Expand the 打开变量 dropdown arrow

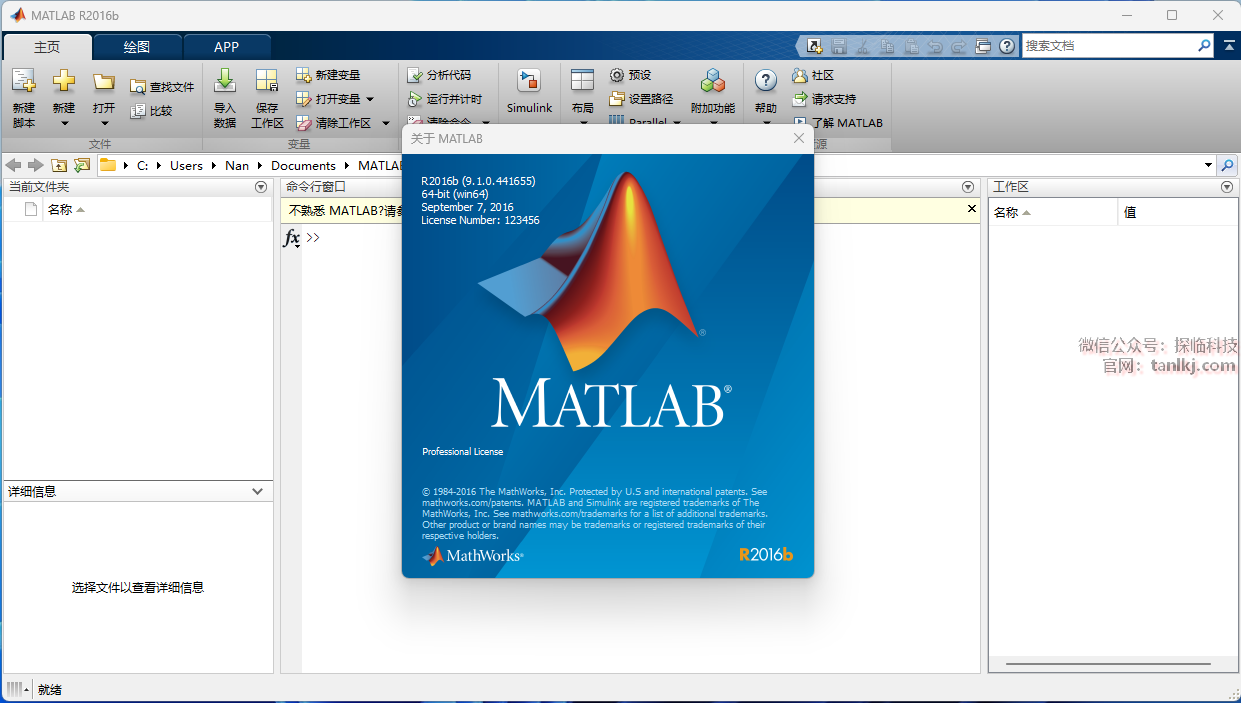370,99
